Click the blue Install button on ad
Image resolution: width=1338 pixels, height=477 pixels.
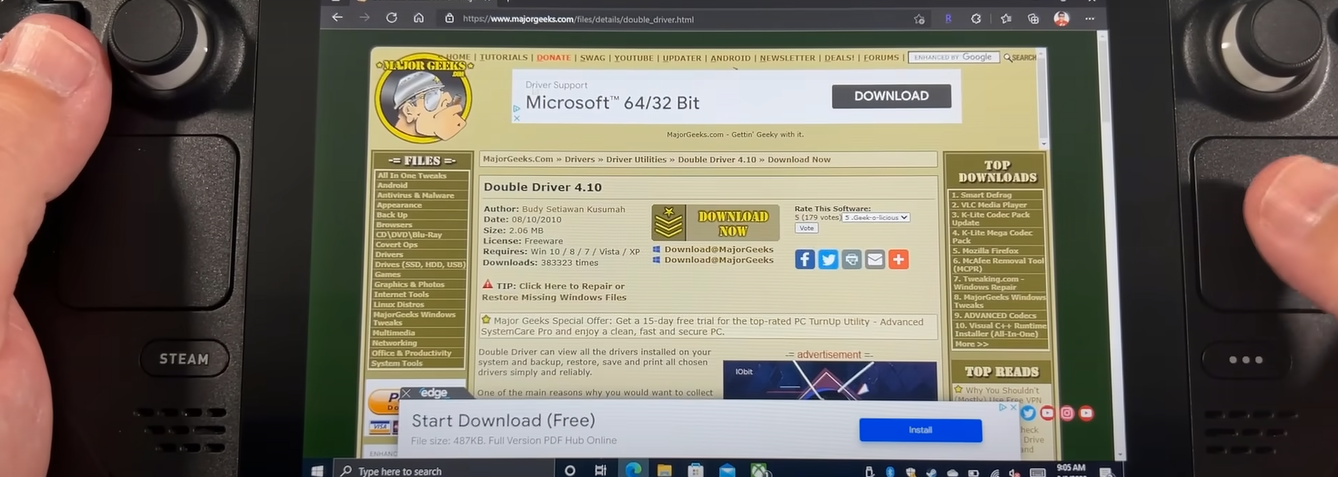(920, 430)
